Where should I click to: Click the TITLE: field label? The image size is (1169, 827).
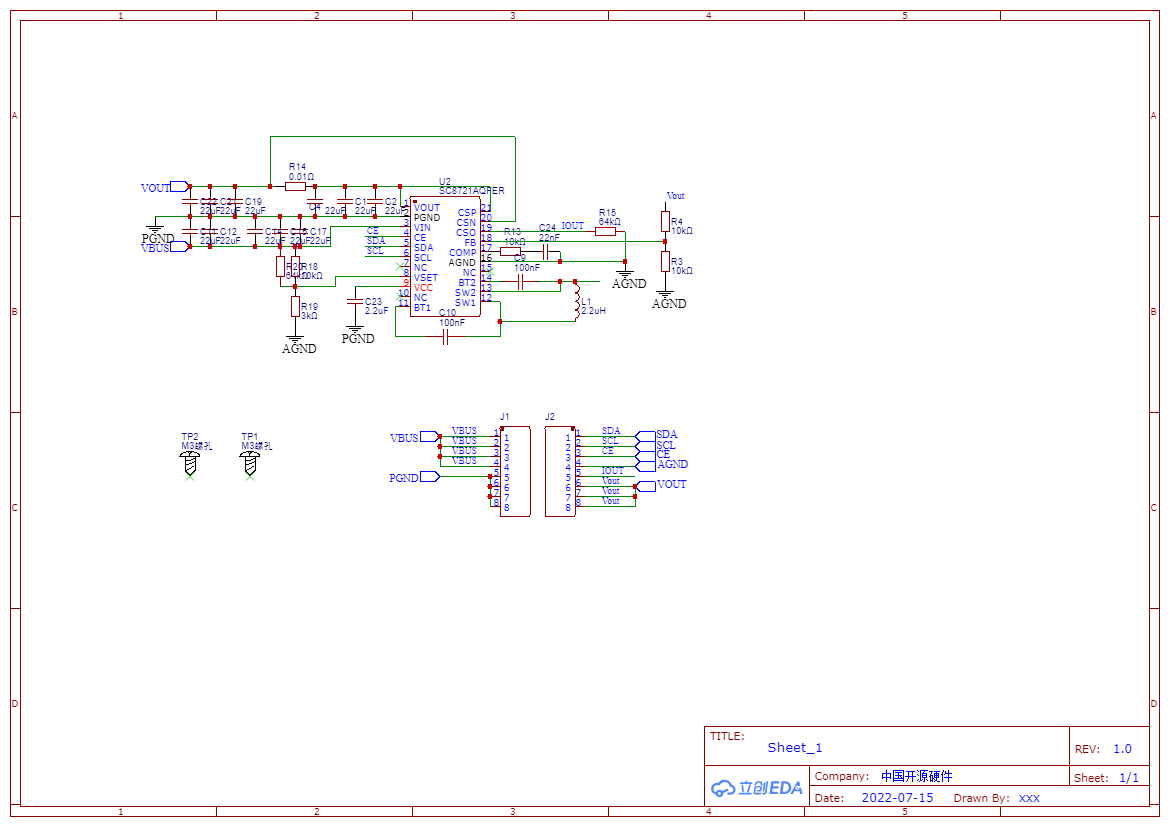coord(727,736)
